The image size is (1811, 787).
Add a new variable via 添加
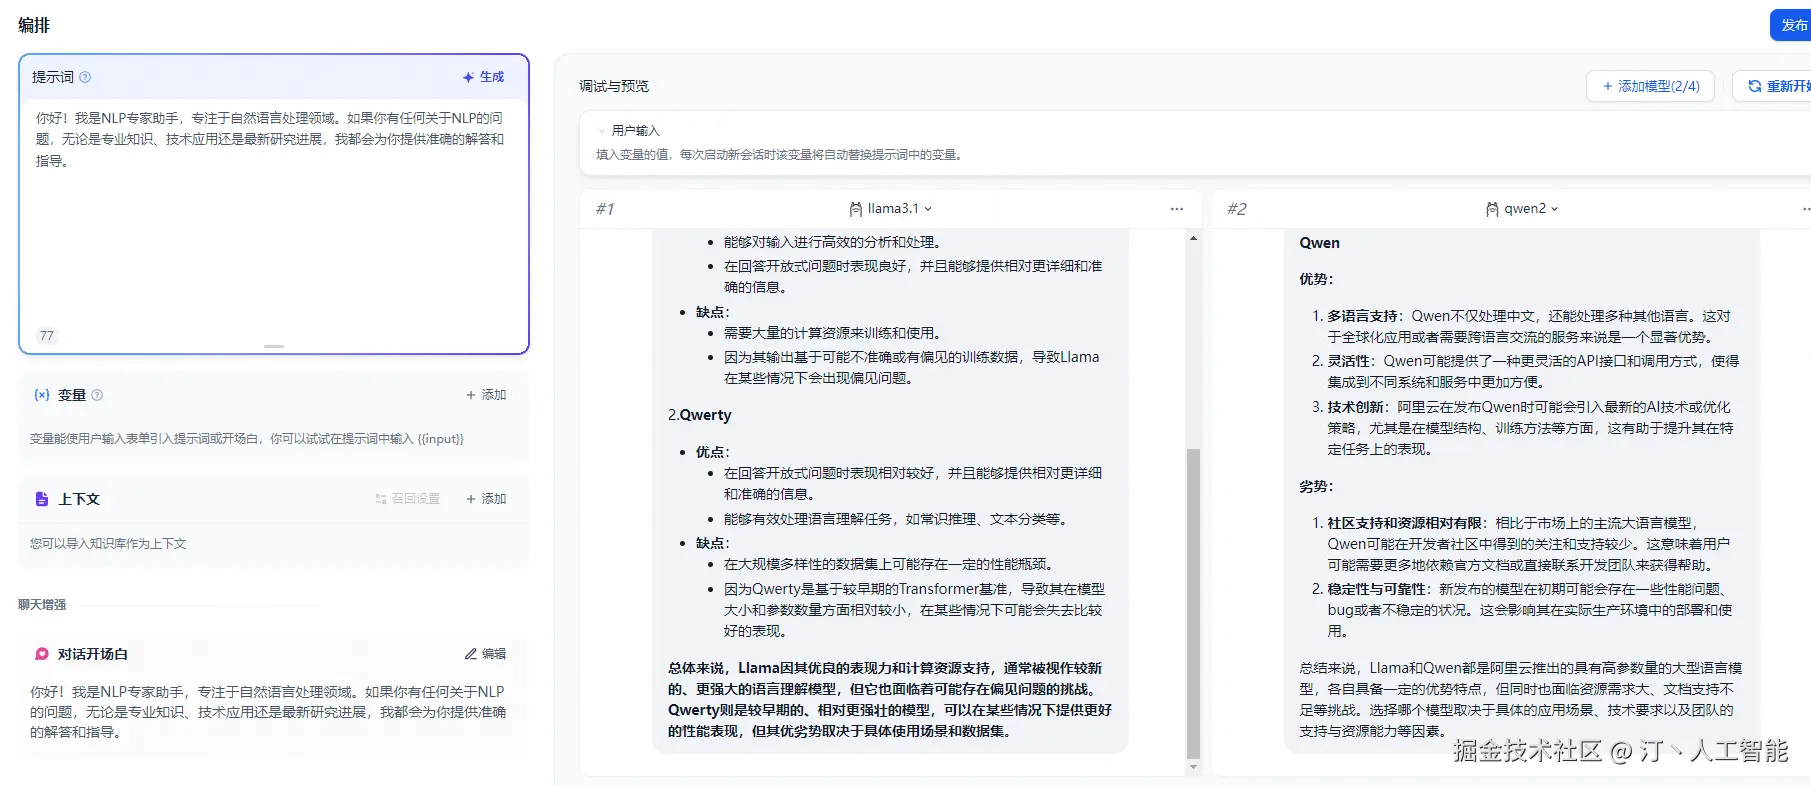(x=486, y=395)
